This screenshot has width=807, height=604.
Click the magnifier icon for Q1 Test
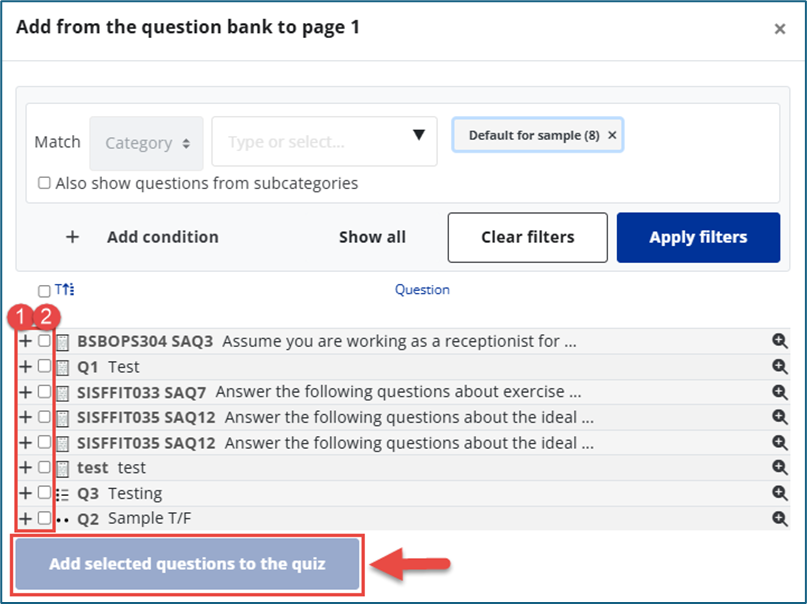tap(780, 367)
